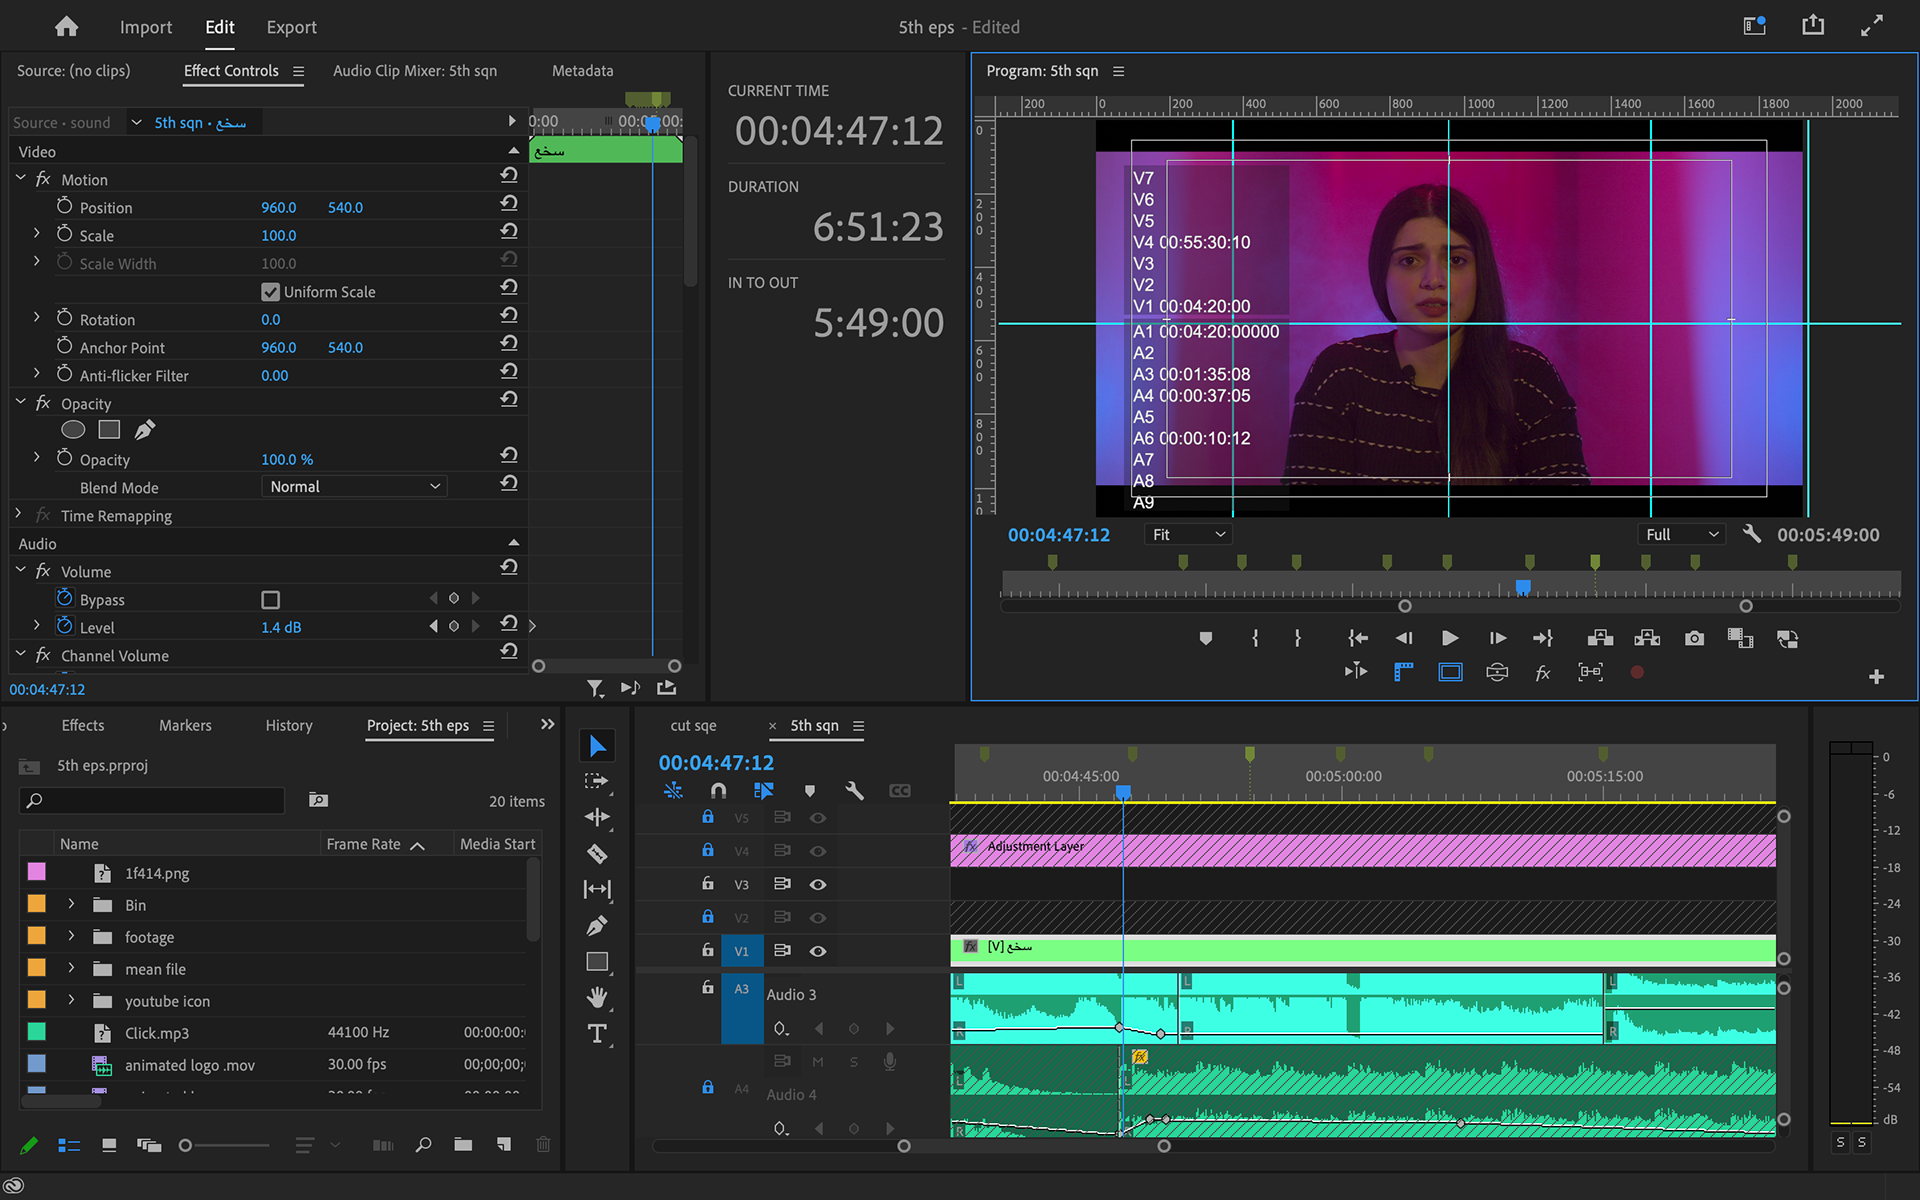Open the Fit zoom level dropdown
Screen dimensions: 1920x1200
coord(1187,535)
